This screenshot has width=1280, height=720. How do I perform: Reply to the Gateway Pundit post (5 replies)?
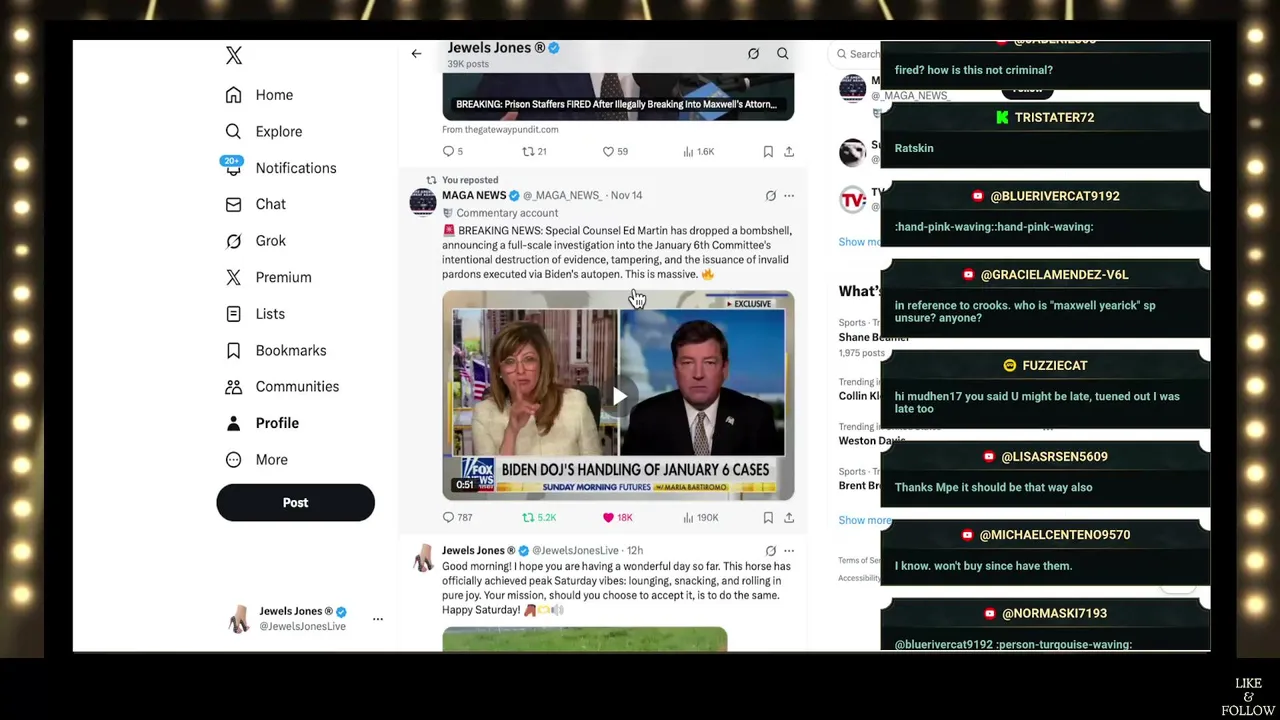pyautogui.click(x=453, y=152)
